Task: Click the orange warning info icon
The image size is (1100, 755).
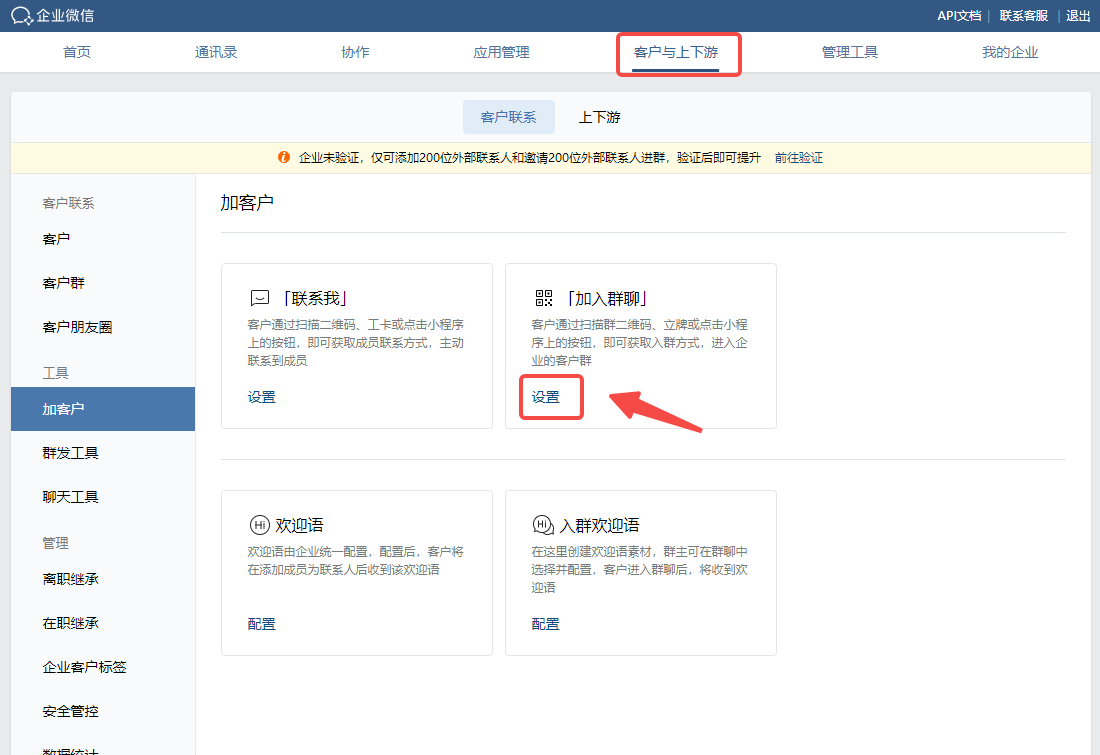Action: tap(284, 158)
